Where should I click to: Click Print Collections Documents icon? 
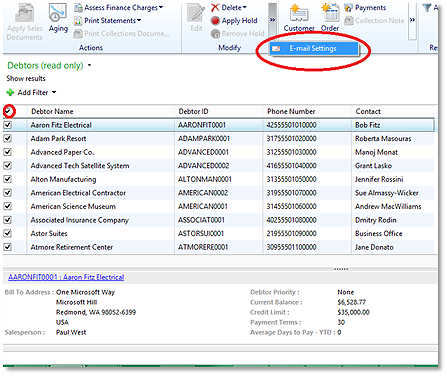pos(78,34)
